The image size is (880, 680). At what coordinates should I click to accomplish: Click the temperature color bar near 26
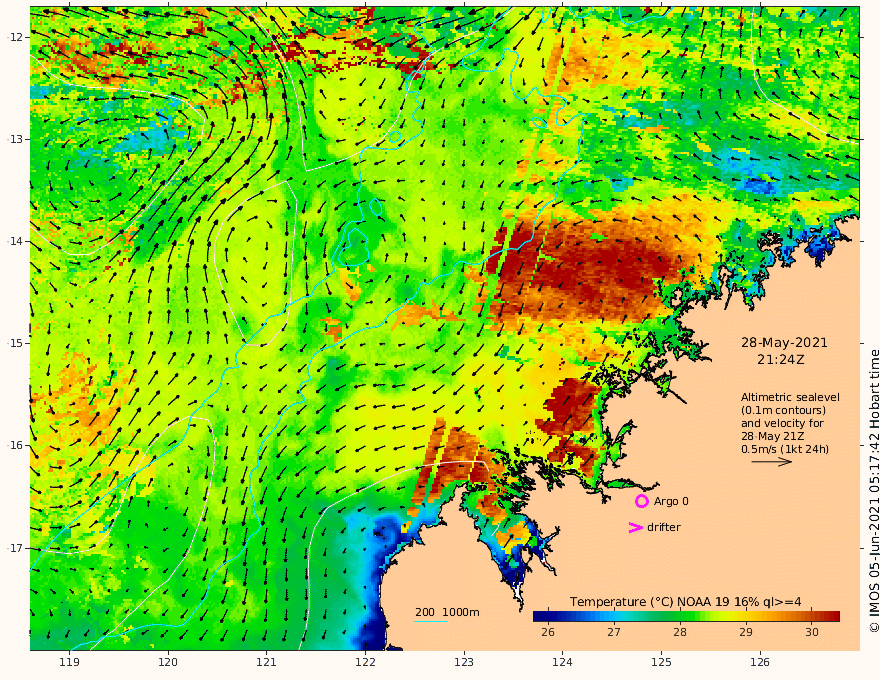click(548, 616)
